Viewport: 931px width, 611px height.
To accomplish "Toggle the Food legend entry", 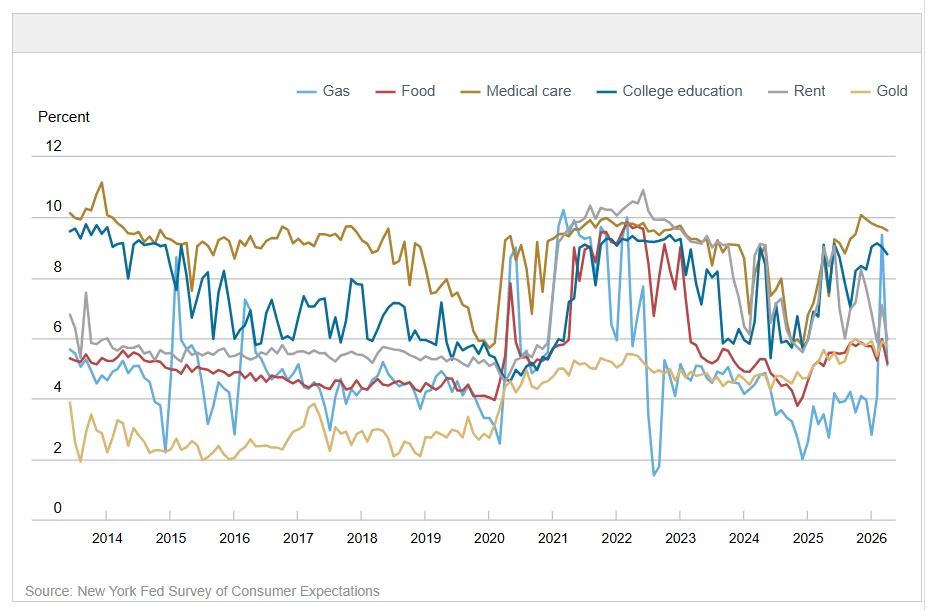I will (406, 91).
